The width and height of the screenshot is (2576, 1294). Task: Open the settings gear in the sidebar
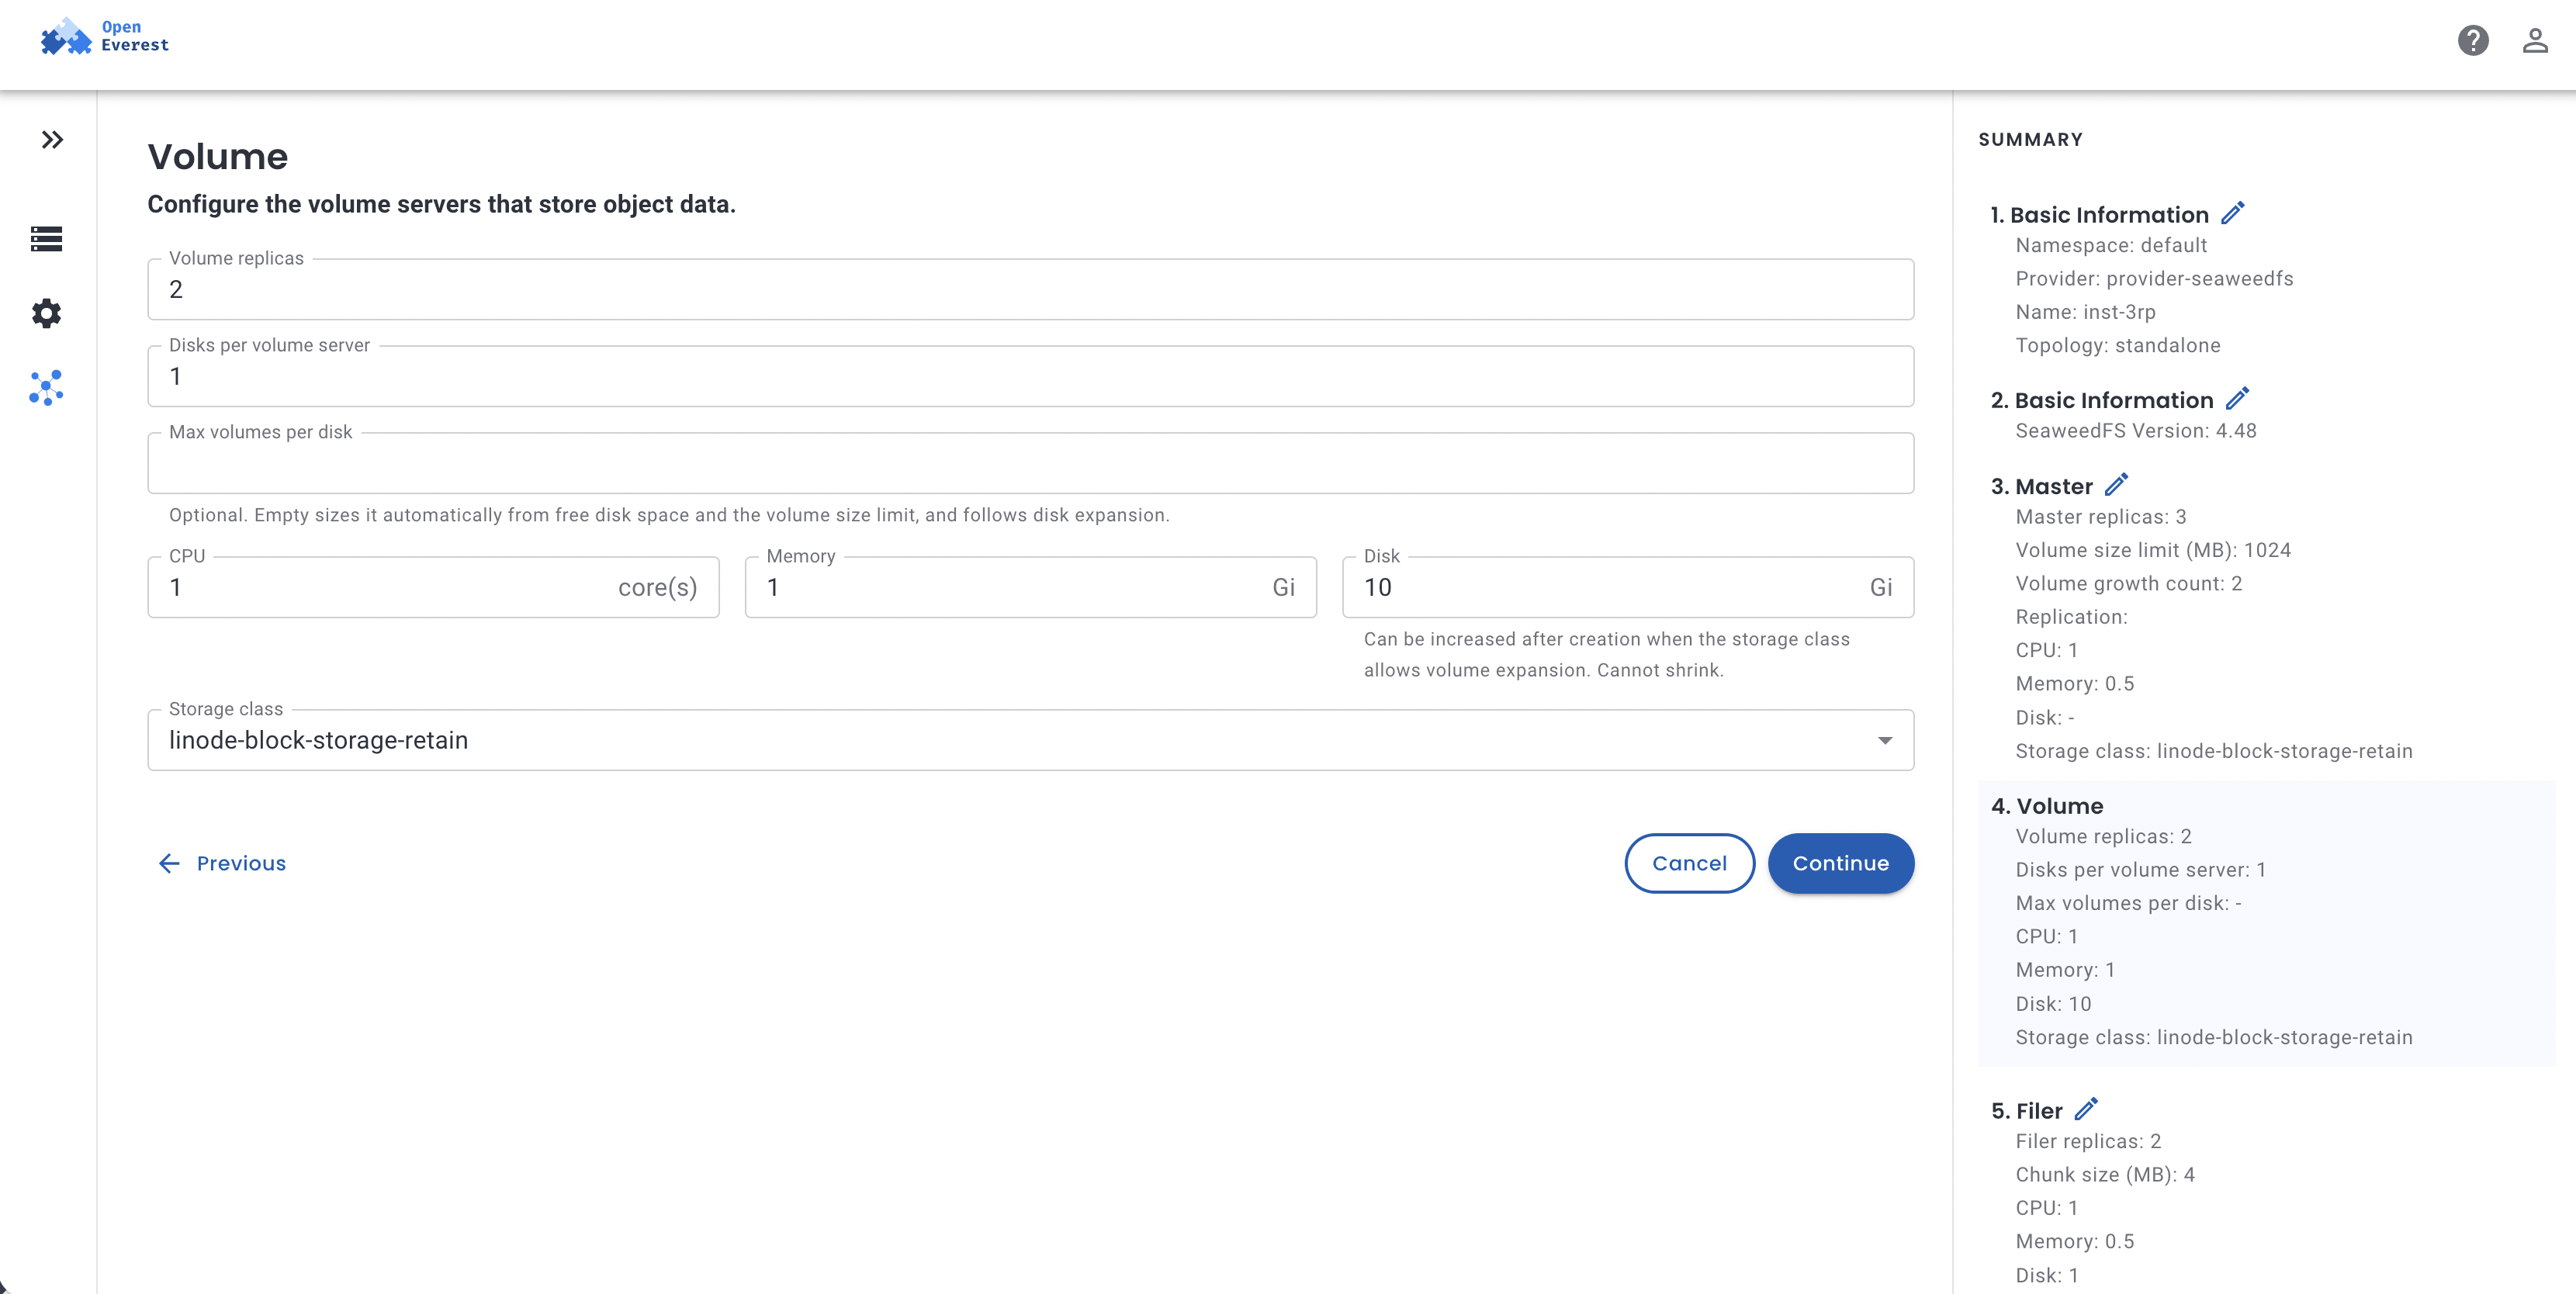(46, 313)
